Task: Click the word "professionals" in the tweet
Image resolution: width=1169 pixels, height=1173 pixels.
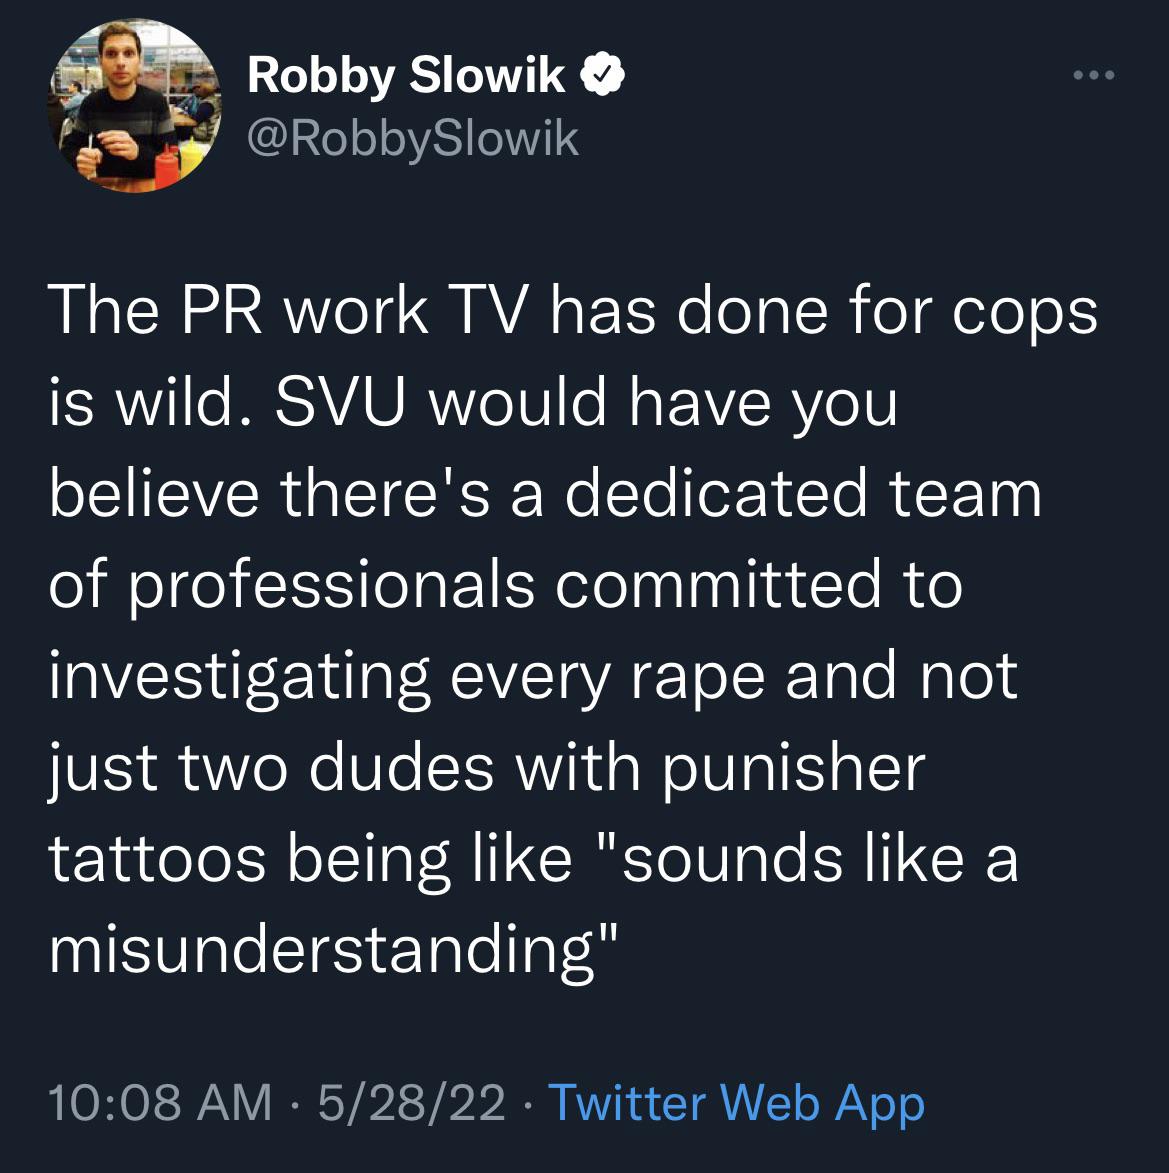Action: pyautogui.click(x=330, y=587)
